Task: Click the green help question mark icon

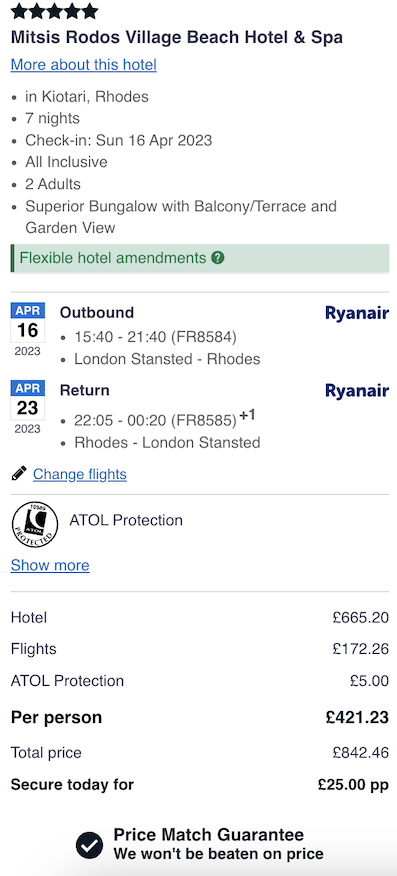Action: tap(218, 258)
